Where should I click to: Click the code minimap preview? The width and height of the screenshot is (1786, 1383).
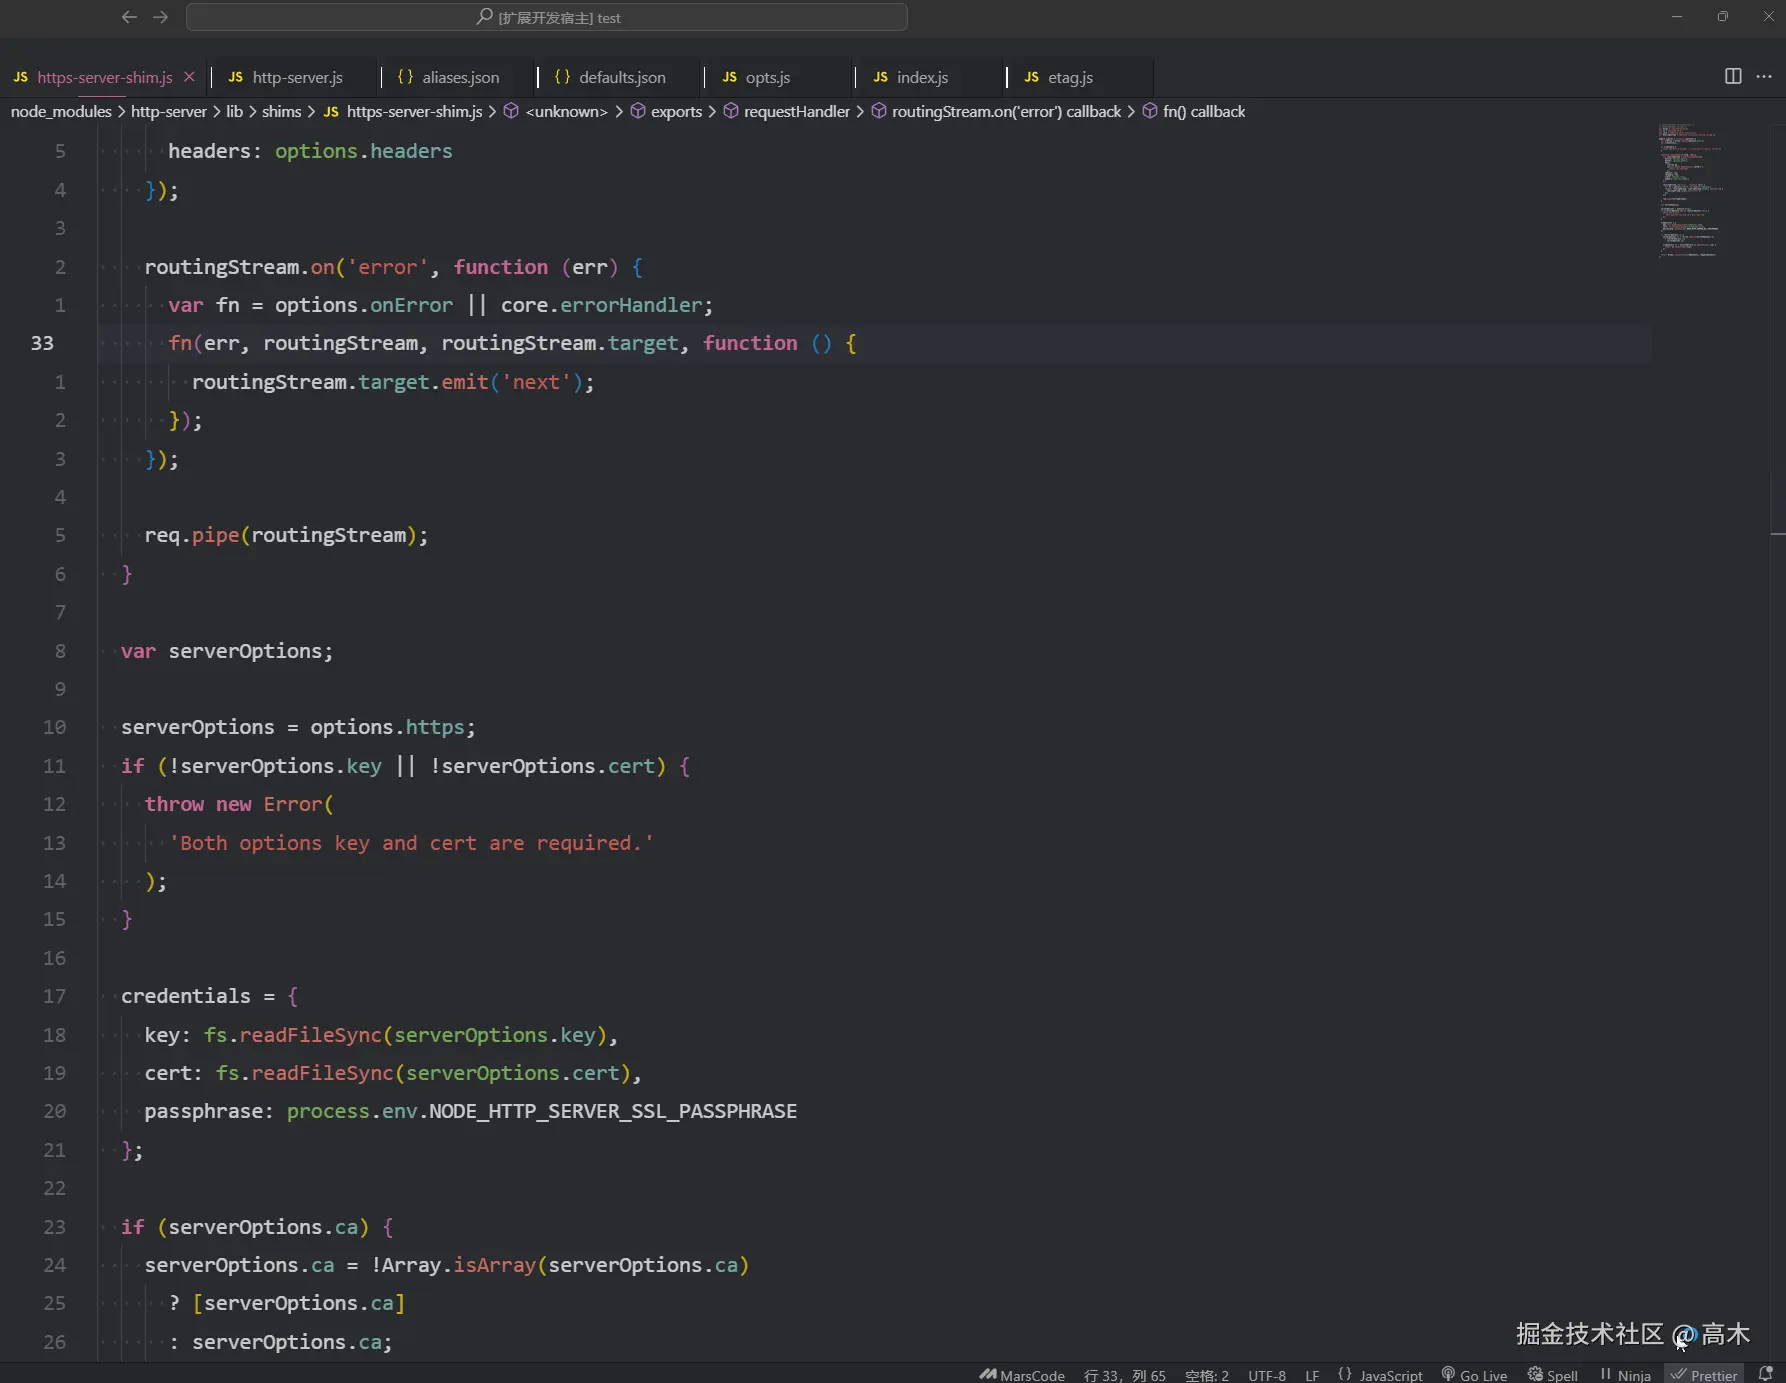point(1690,190)
